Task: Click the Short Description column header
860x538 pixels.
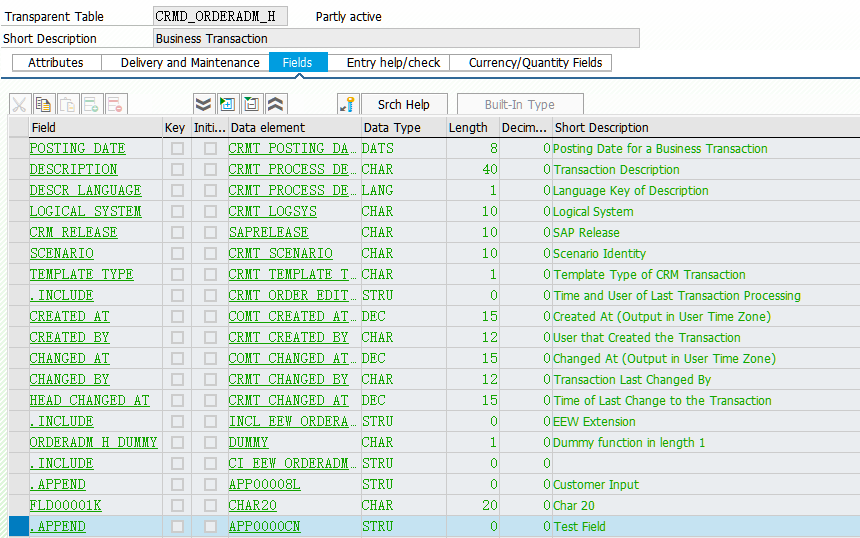Action: 601,127
